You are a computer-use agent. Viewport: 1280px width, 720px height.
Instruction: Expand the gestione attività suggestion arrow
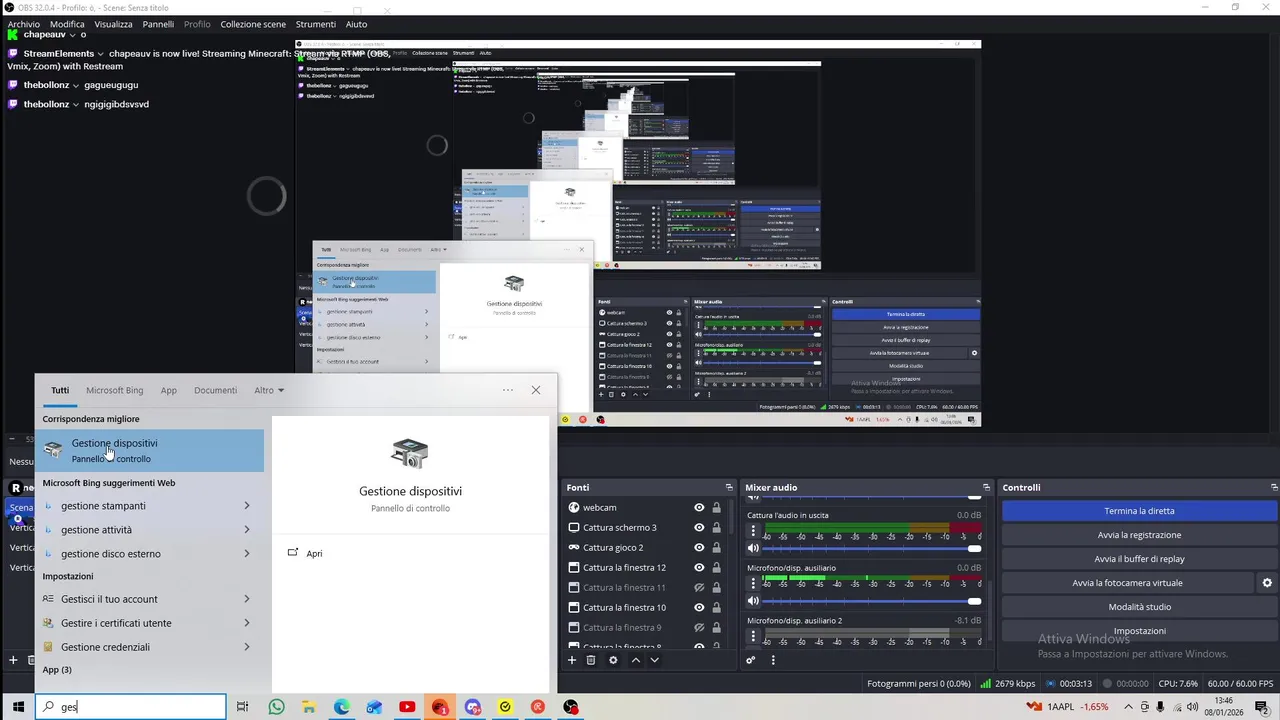247,530
